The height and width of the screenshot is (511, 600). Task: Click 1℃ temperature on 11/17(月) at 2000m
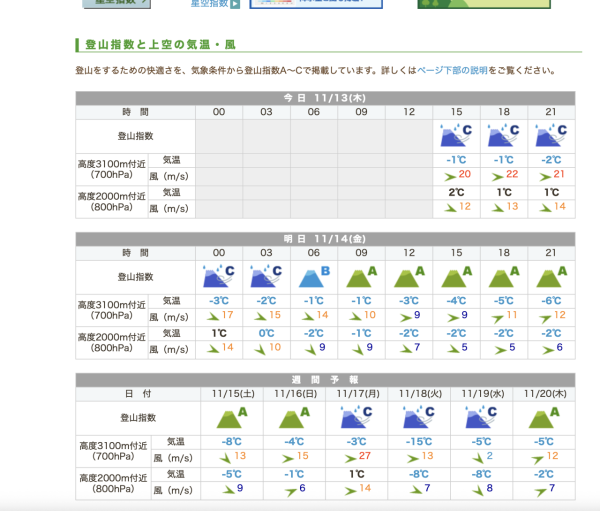[x=357, y=474]
